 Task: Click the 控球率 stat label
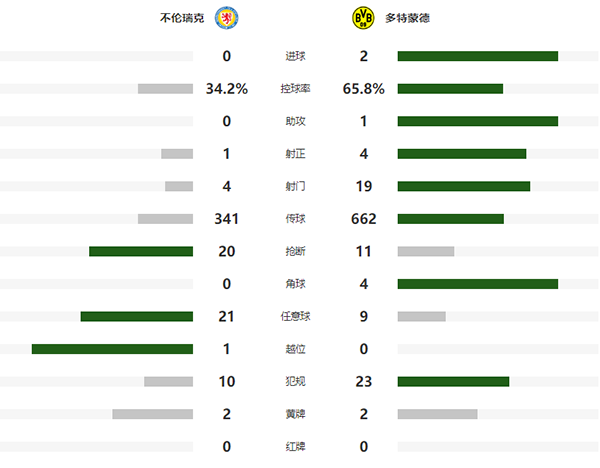(x=296, y=89)
